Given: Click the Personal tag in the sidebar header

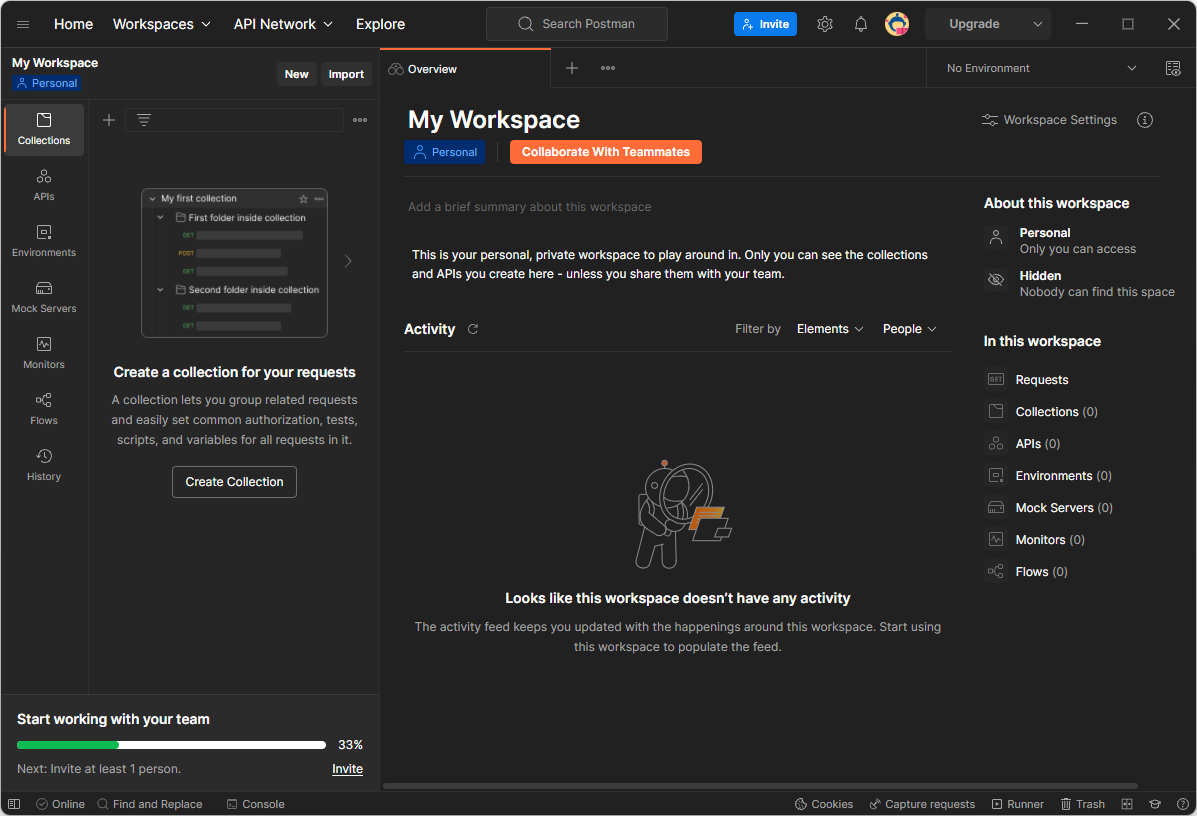Looking at the screenshot, I should pos(47,83).
